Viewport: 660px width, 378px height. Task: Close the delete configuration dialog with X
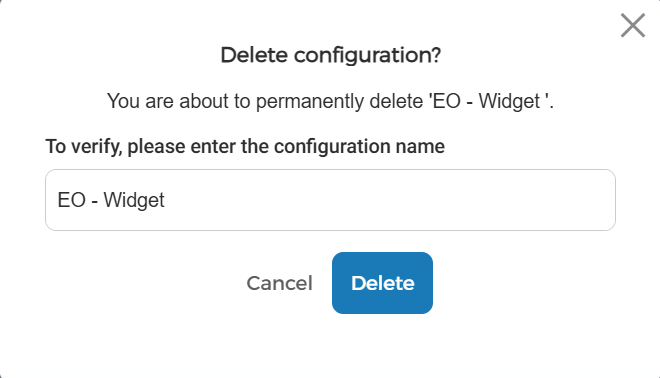point(633,25)
